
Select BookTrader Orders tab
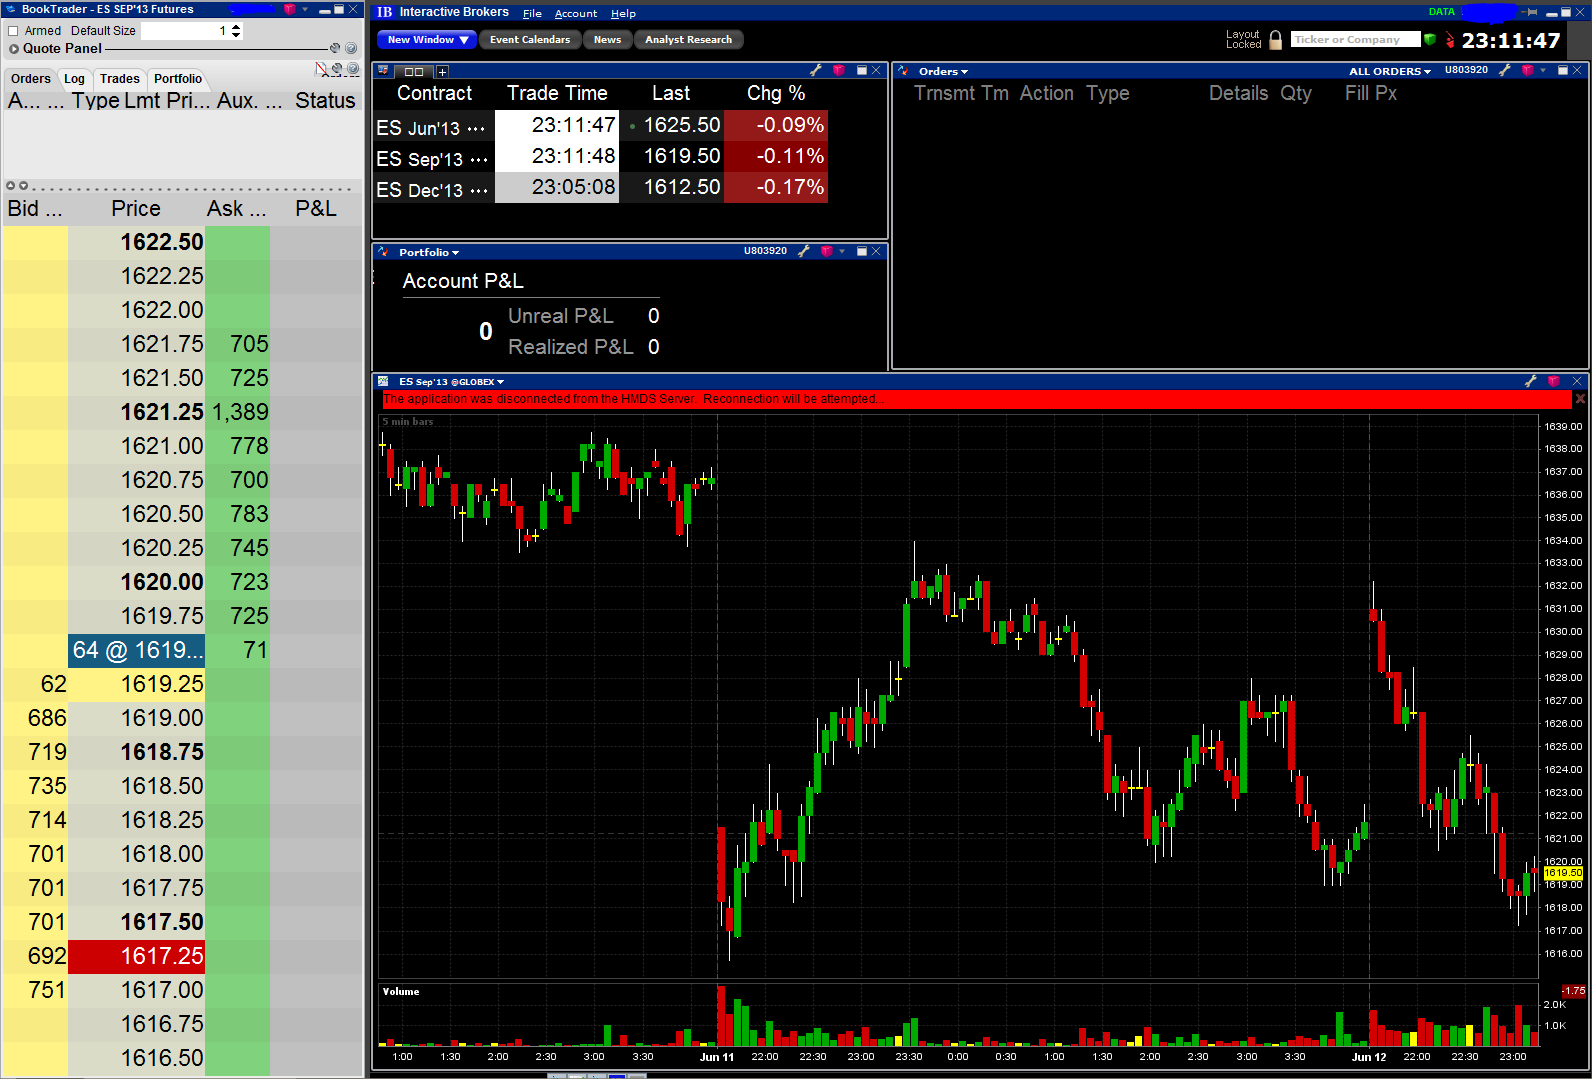[31, 79]
